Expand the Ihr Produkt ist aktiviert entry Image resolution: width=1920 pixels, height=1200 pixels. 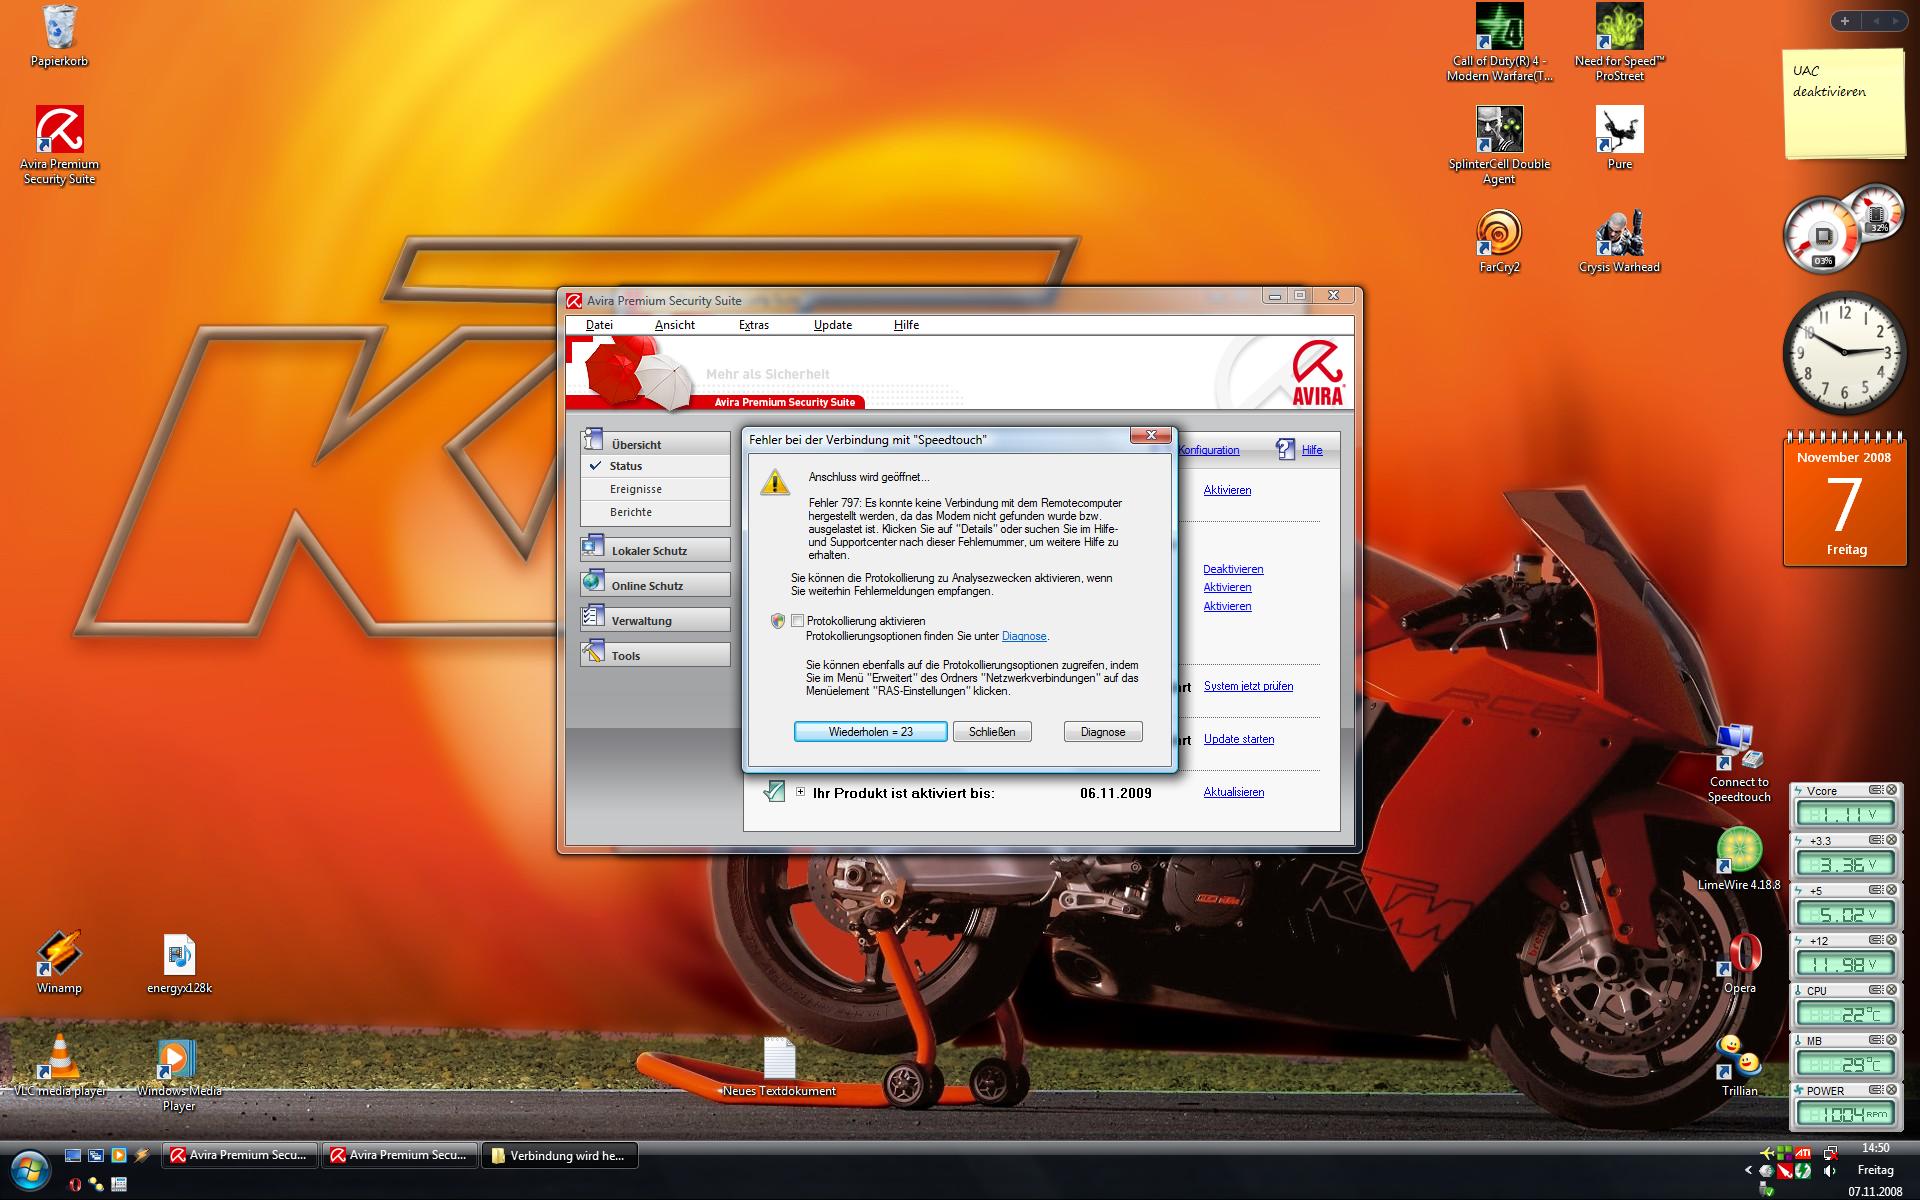coord(800,792)
